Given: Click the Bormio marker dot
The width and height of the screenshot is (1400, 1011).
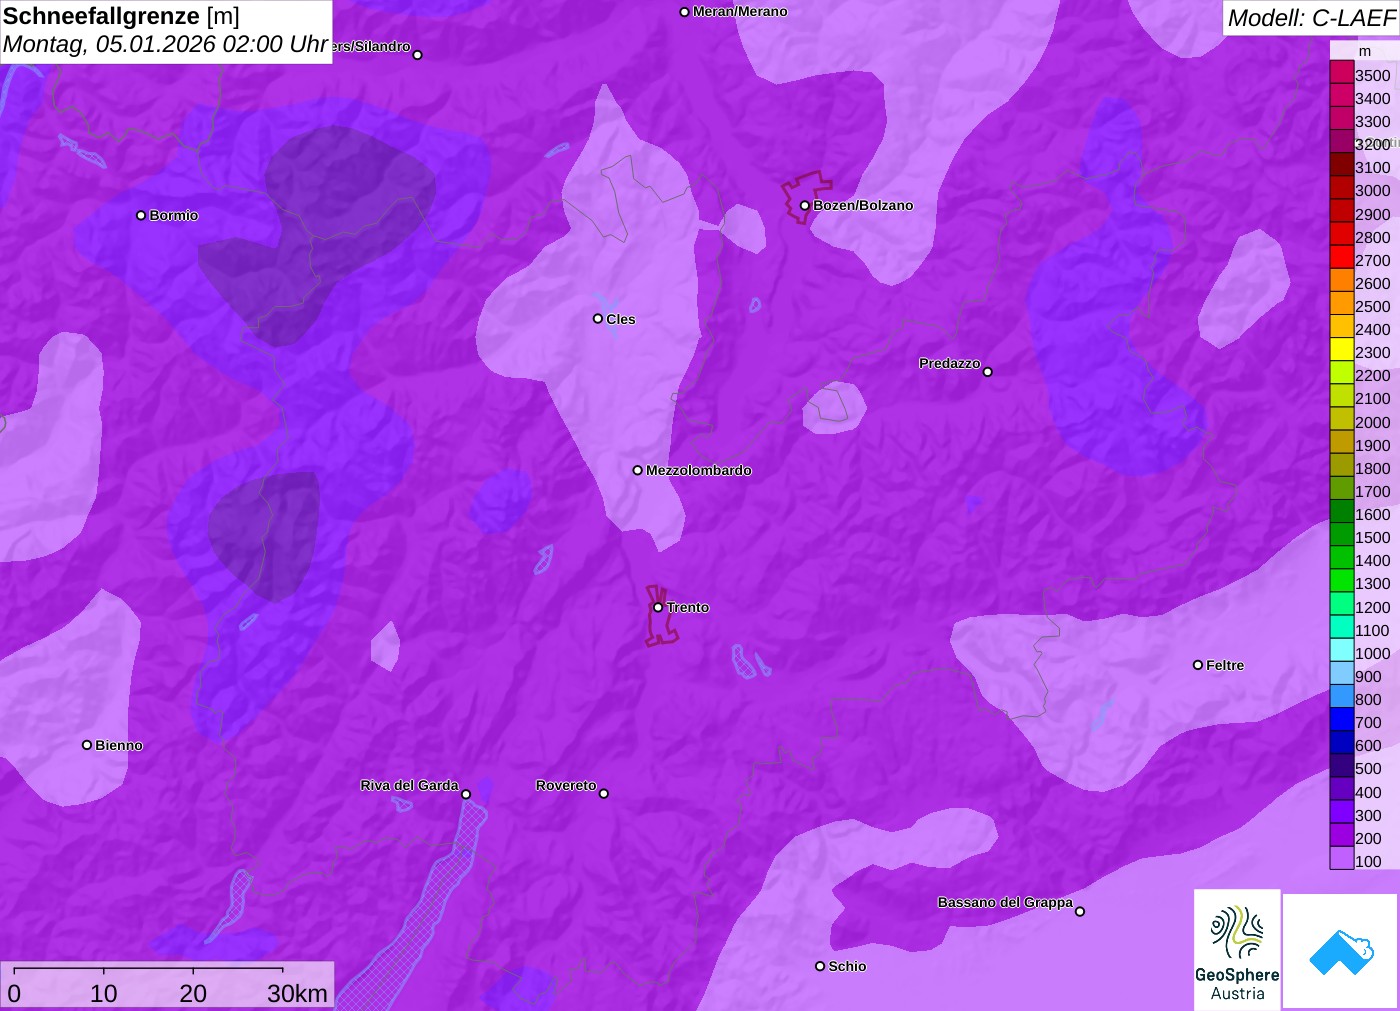Looking at the screenshot, I should (141, 215).
